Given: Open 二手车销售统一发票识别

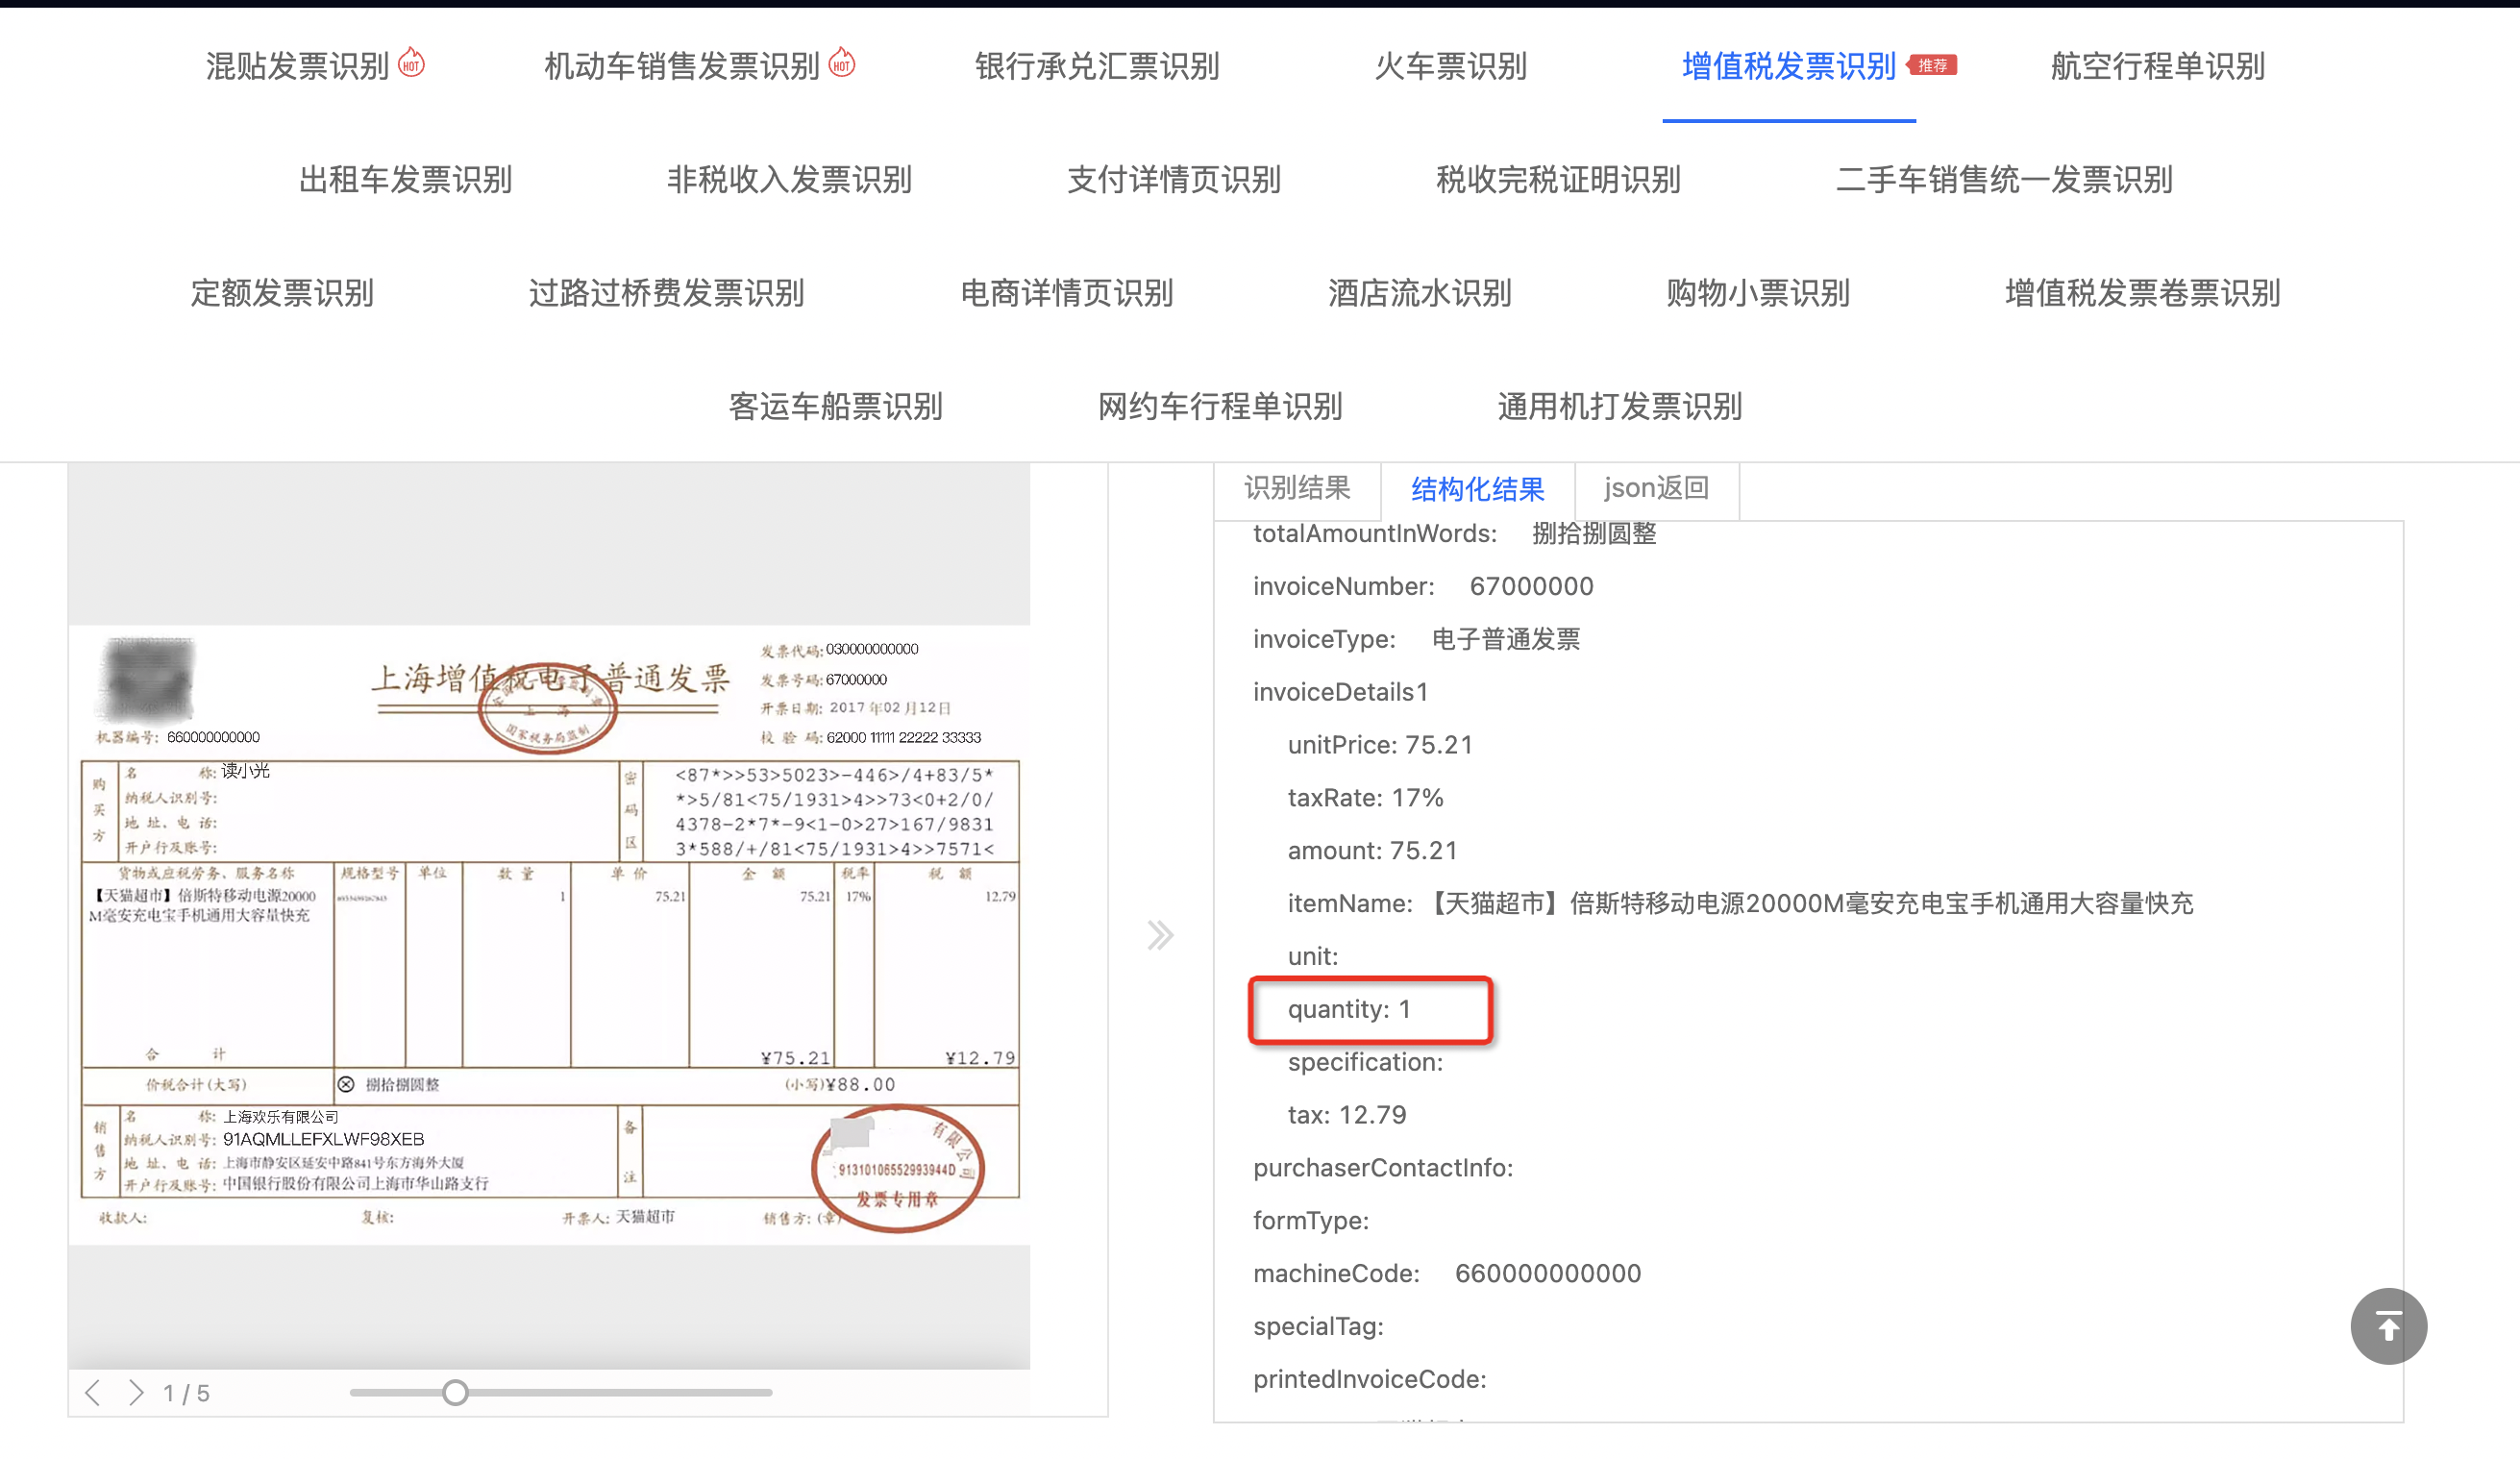Looking at the screenshot, I should 2004,180.
